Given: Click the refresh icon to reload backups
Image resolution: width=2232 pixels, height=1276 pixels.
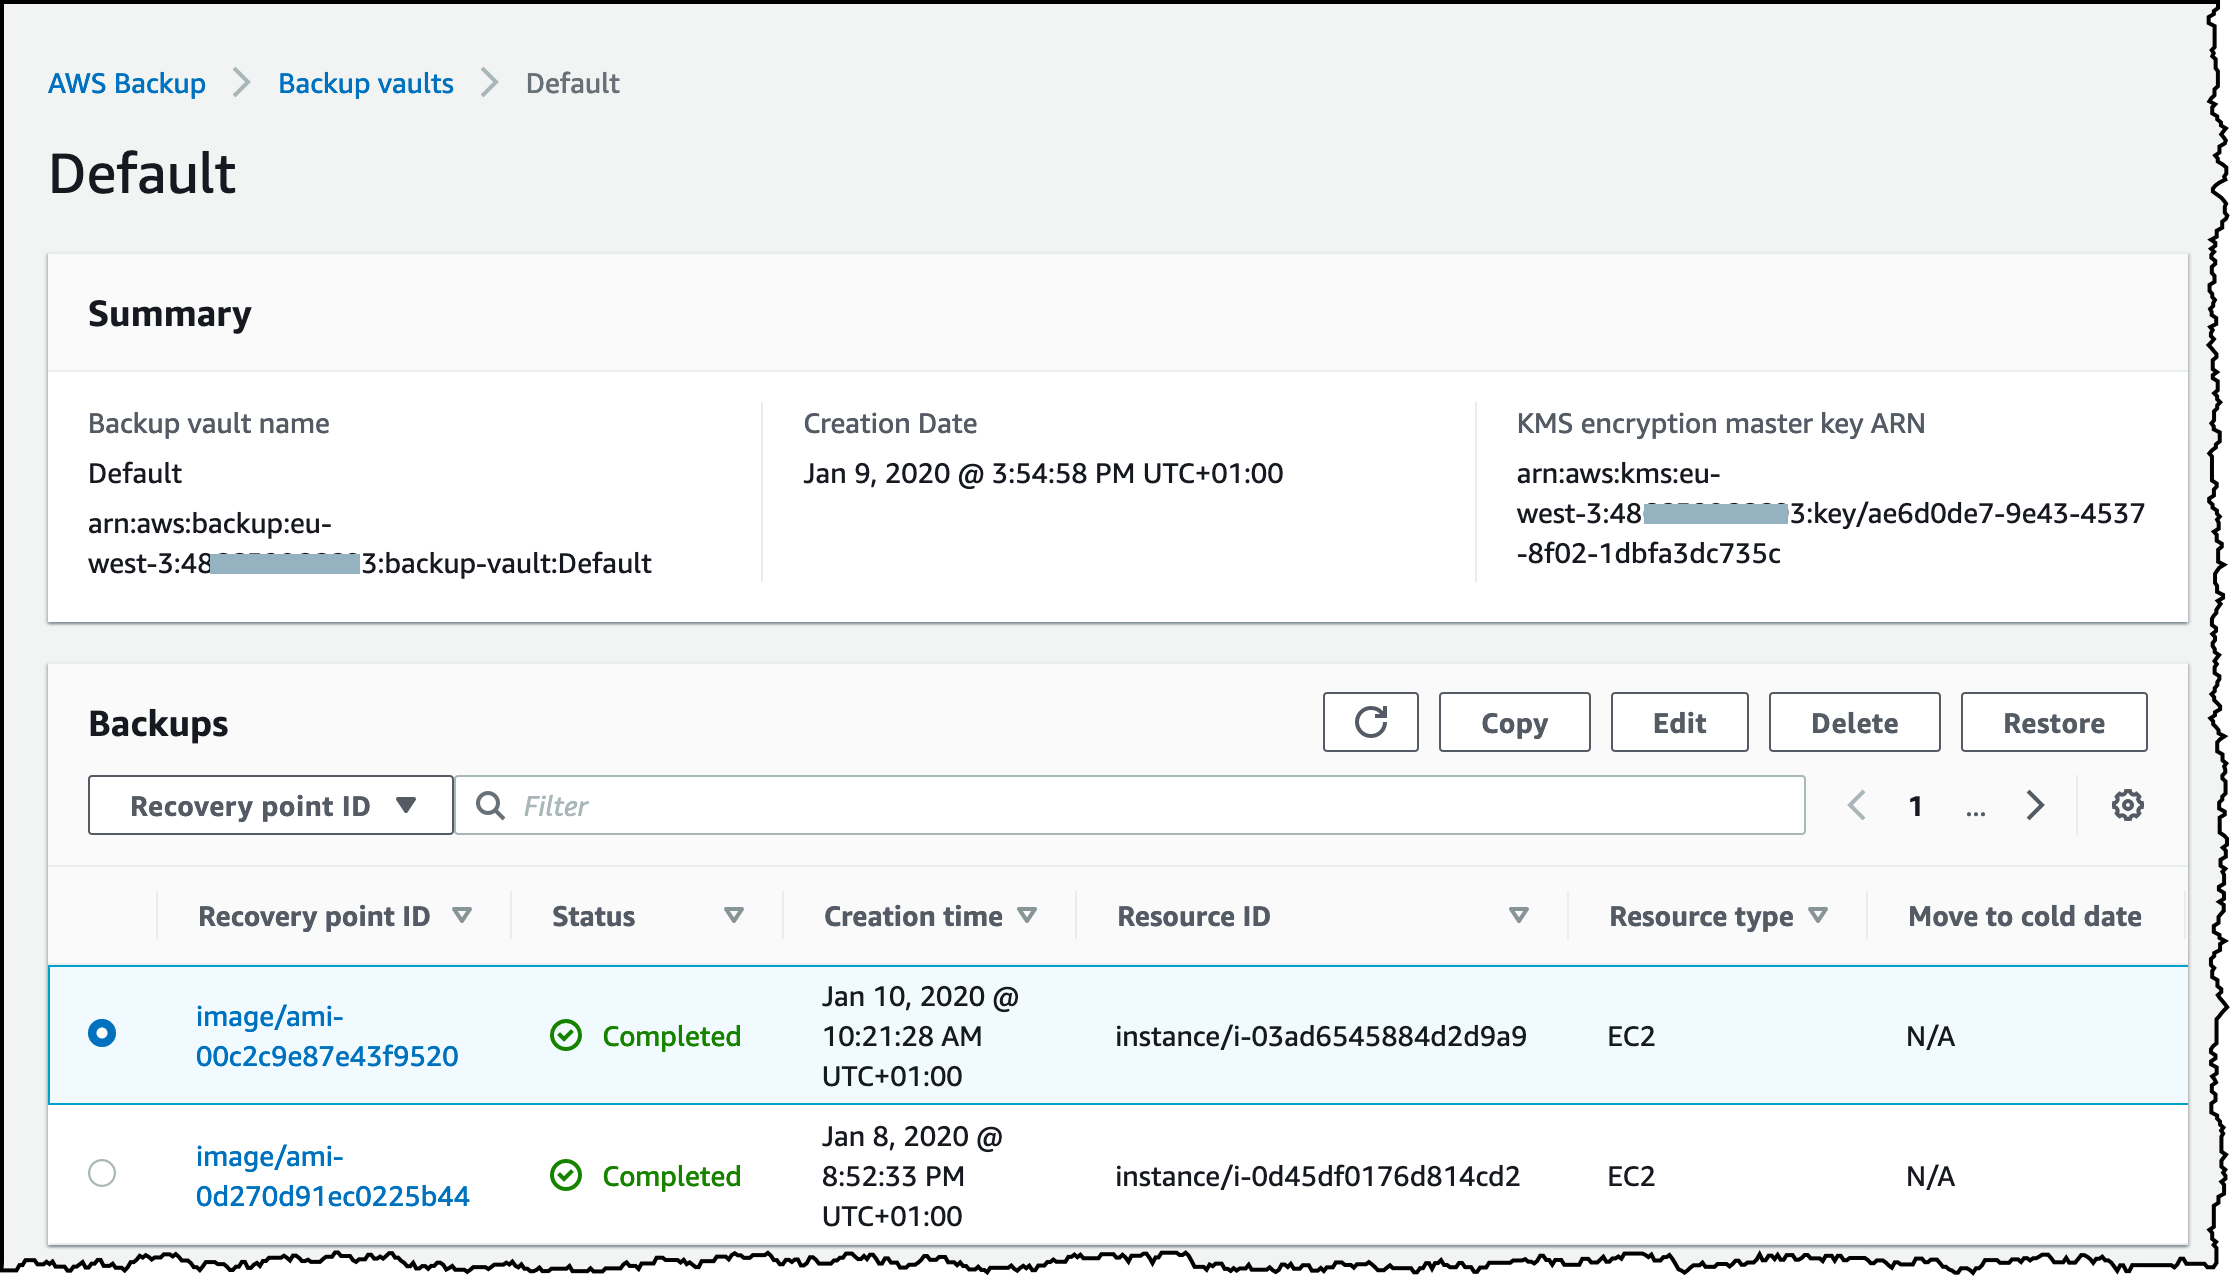Looking at the screenshot, I should [x=1370, y=722].
